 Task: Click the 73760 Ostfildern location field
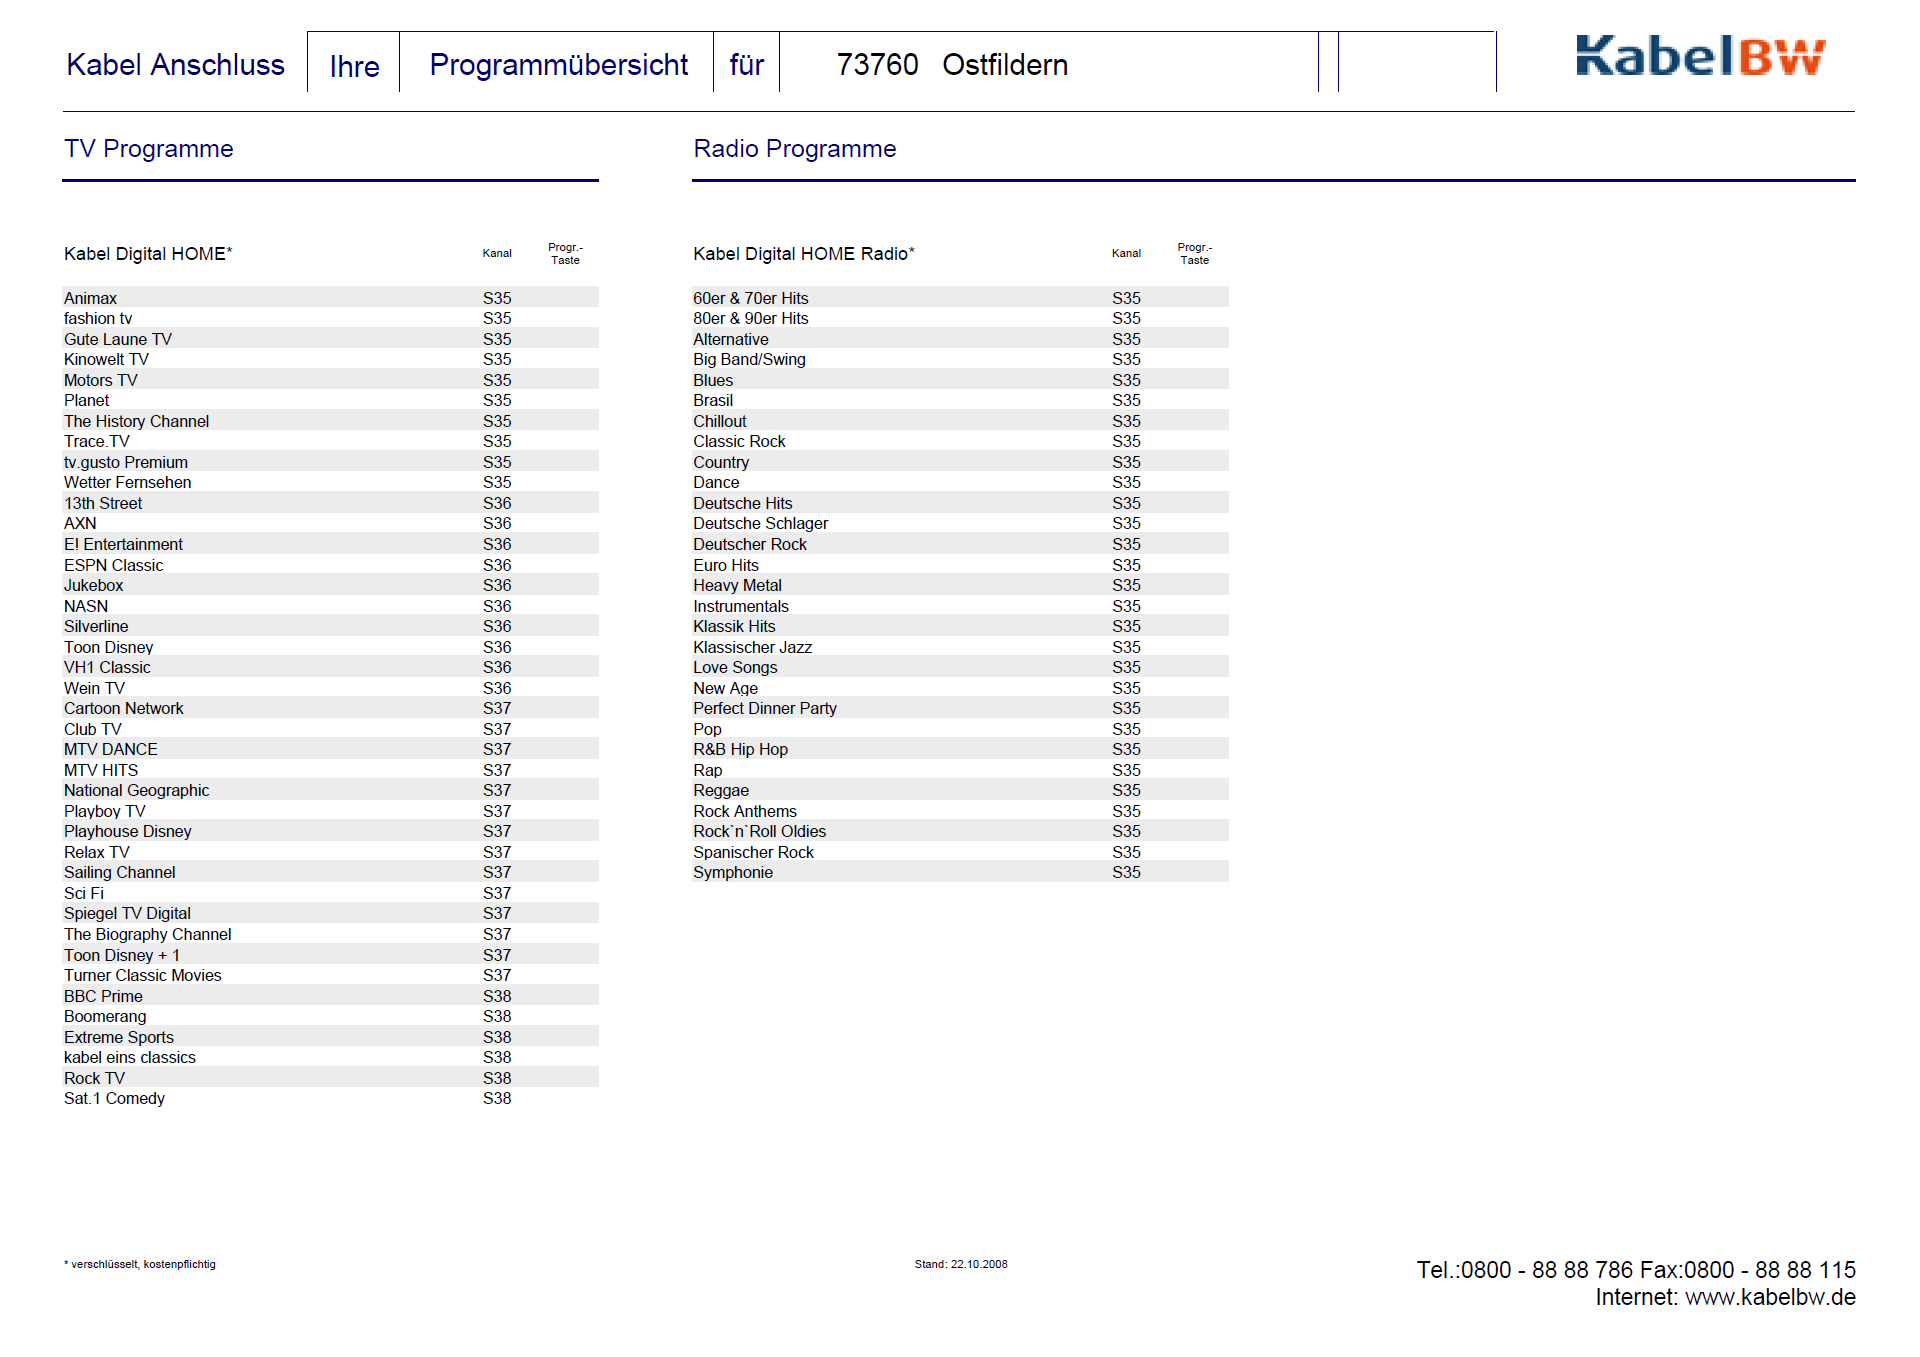pos(951,65)
